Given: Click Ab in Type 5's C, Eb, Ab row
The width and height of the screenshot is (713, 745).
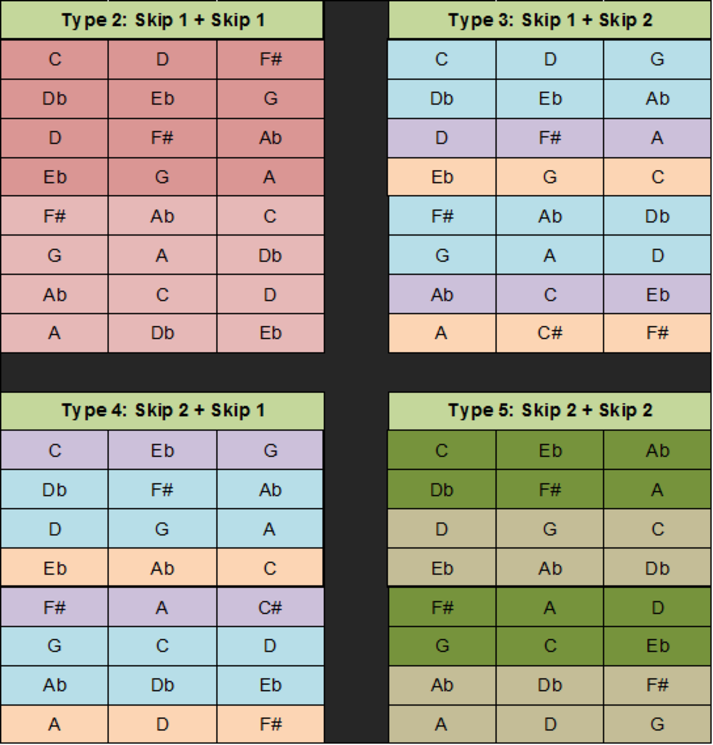Looking at the screenshot, I should pyautogui.click(x=657, y=450).
